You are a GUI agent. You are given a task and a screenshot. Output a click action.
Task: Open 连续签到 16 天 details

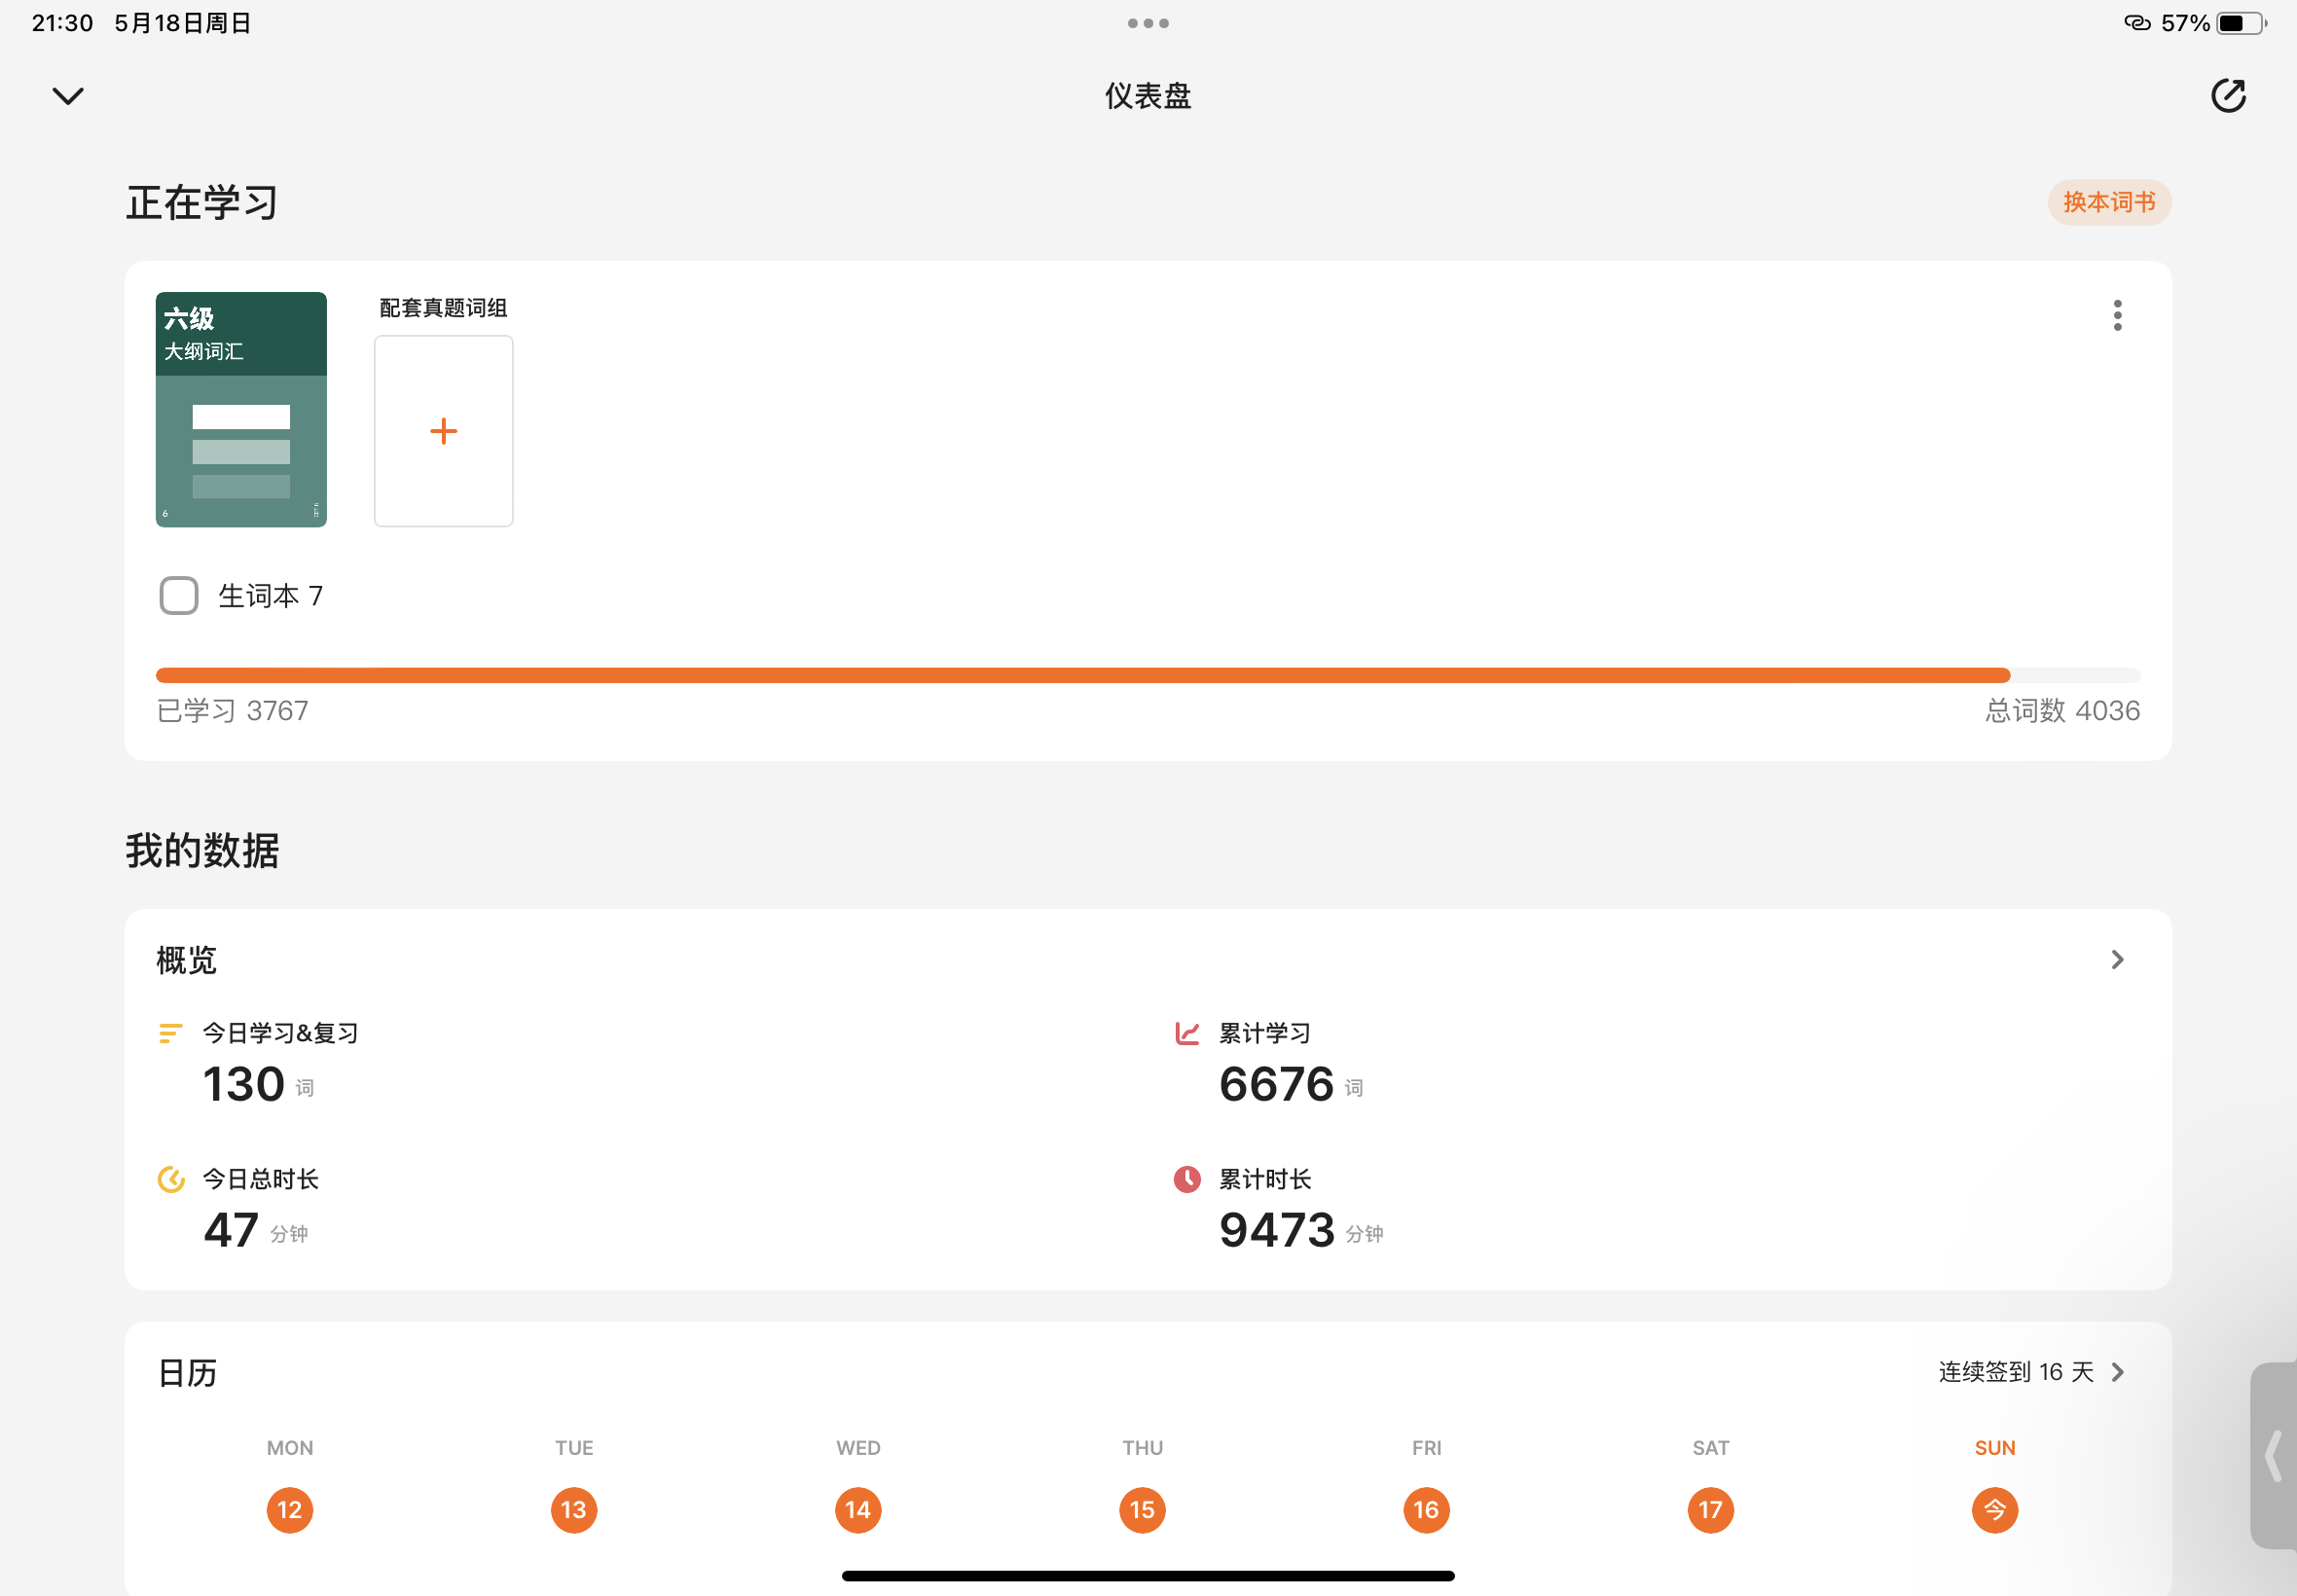[2031, 1372]
